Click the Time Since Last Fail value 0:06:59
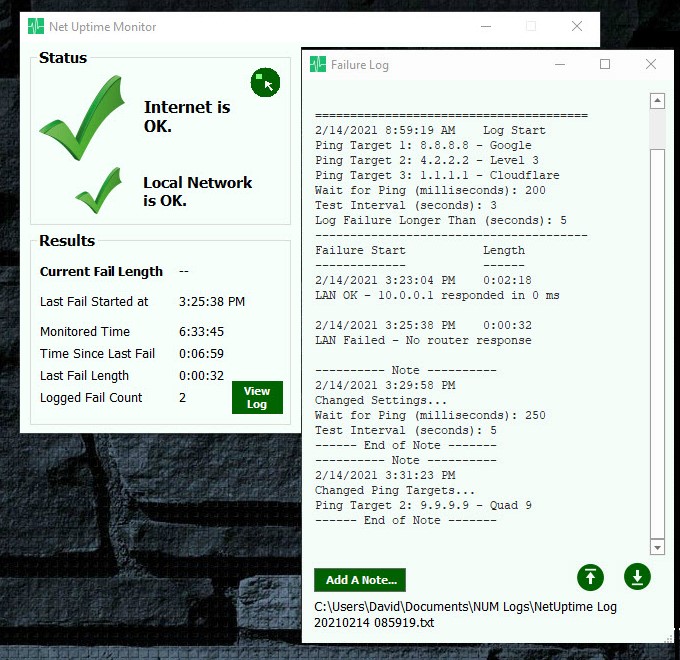Image resolution: width=680 pixels, height=660 pixels. 201,353
